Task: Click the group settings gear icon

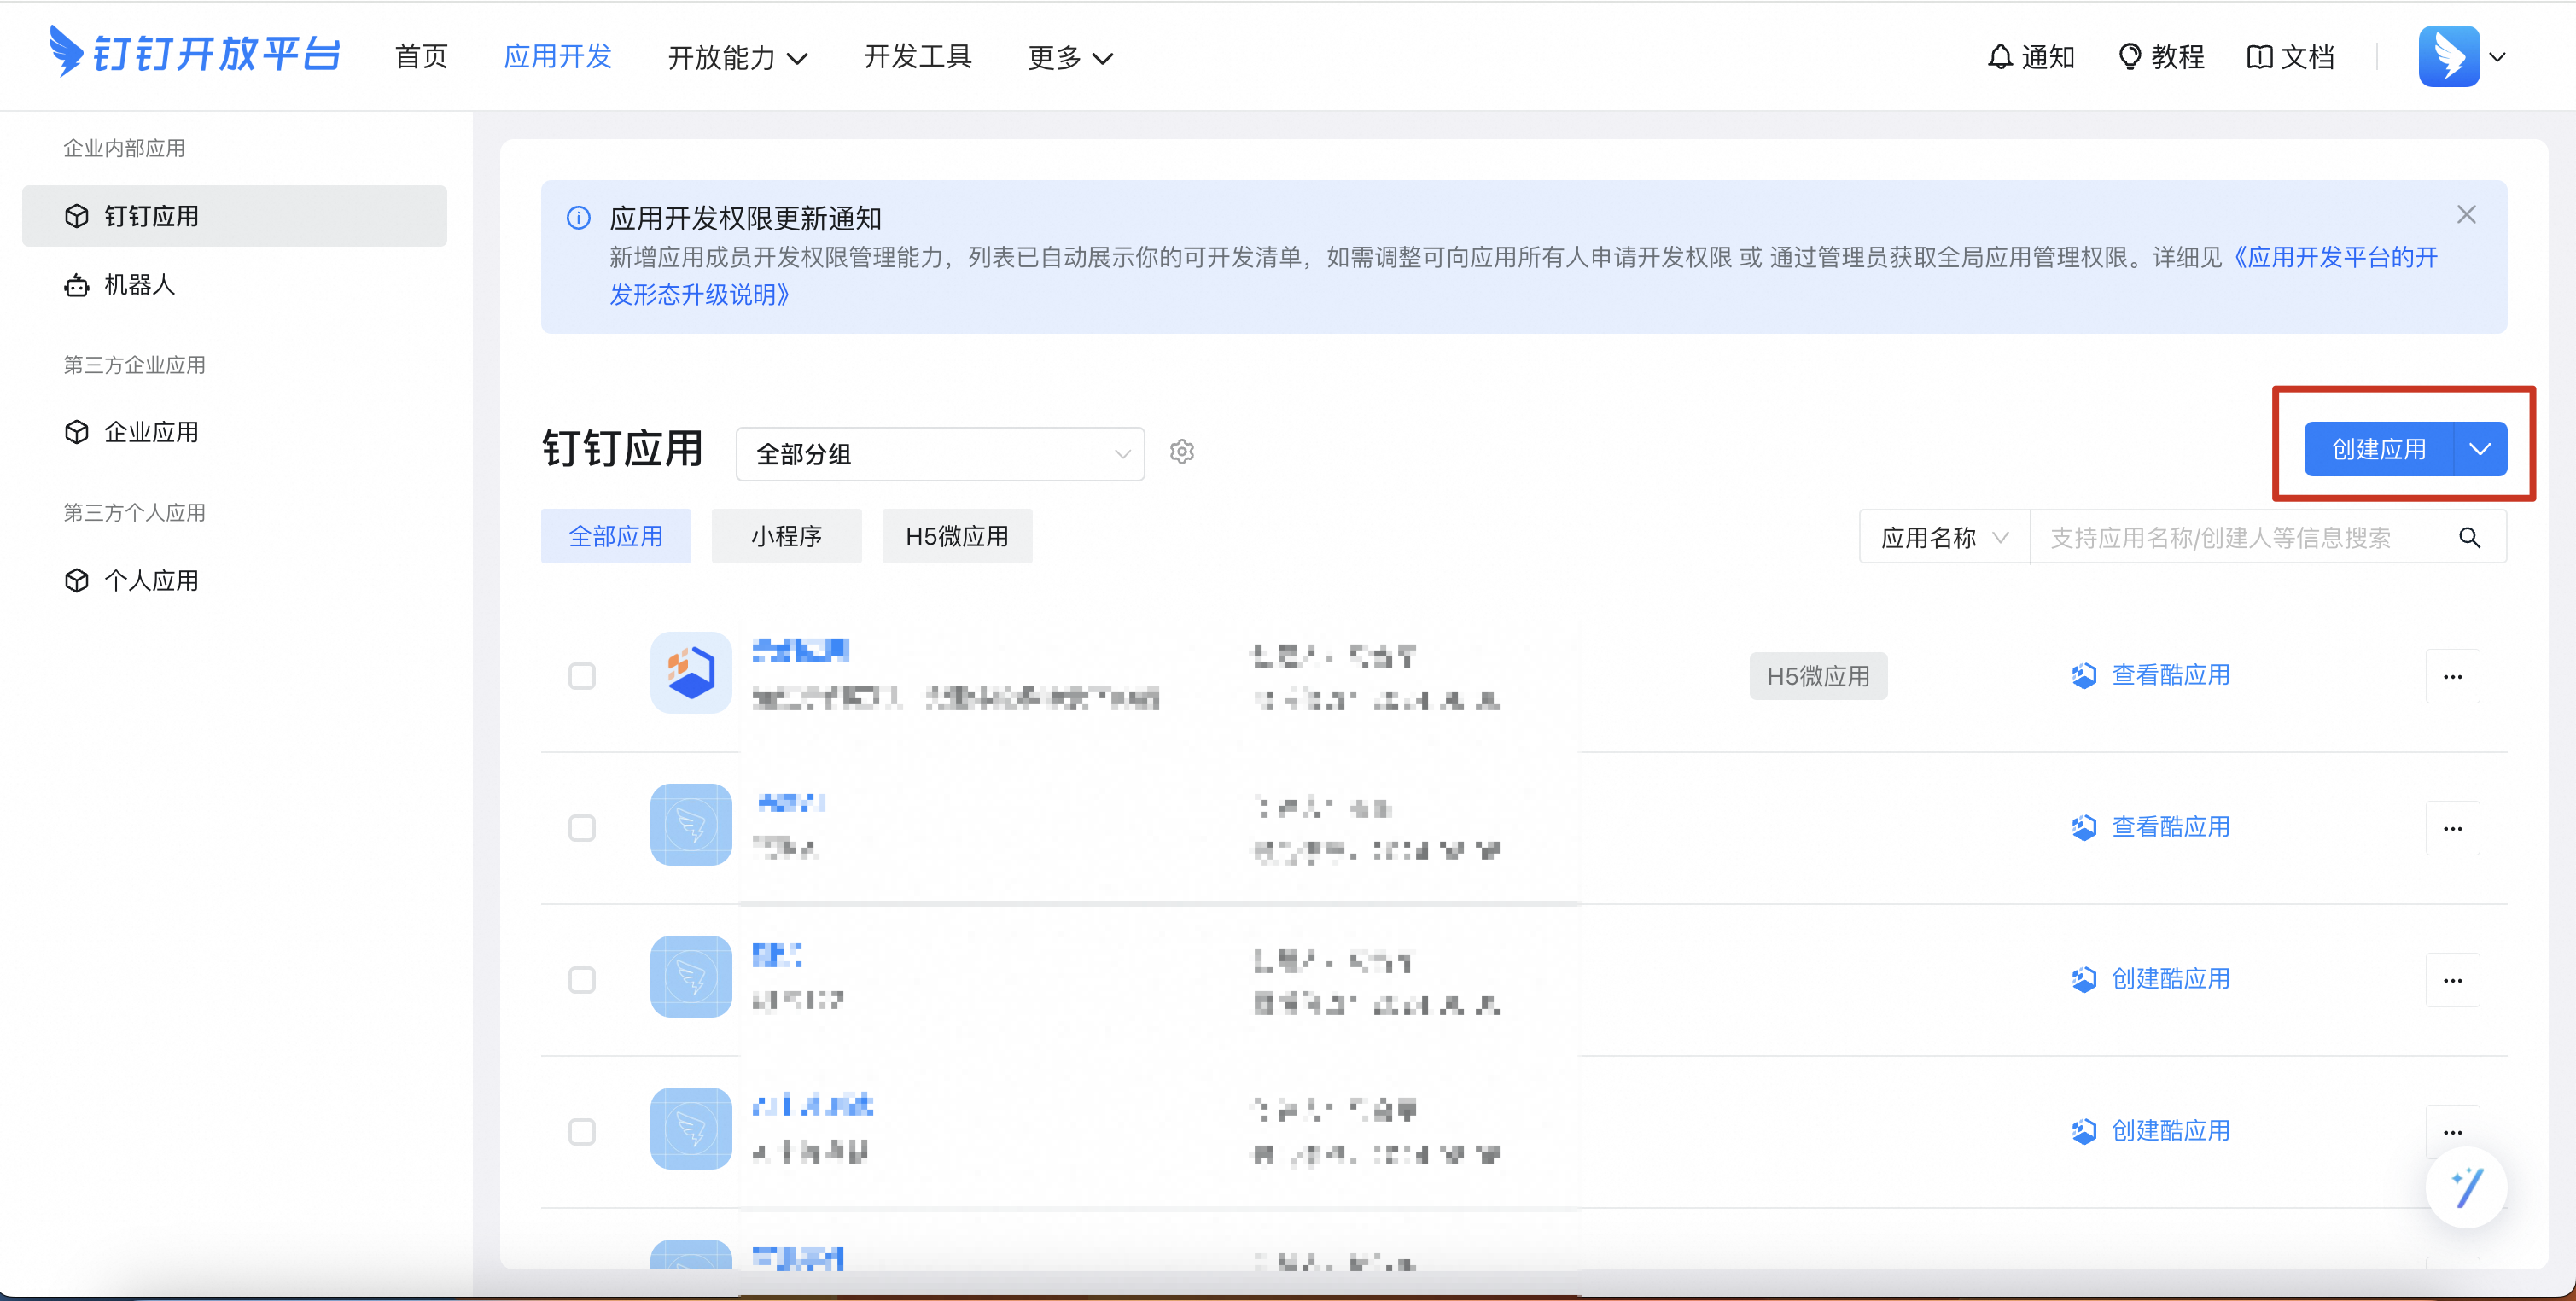Action: [x=1181, y=452]
